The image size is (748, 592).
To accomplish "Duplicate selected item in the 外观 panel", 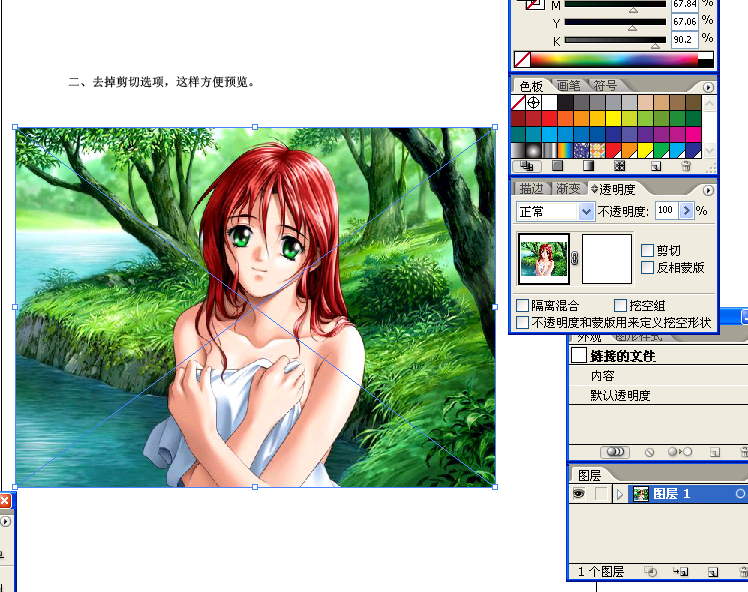I will pyautogui.click(x=715, y=452).
